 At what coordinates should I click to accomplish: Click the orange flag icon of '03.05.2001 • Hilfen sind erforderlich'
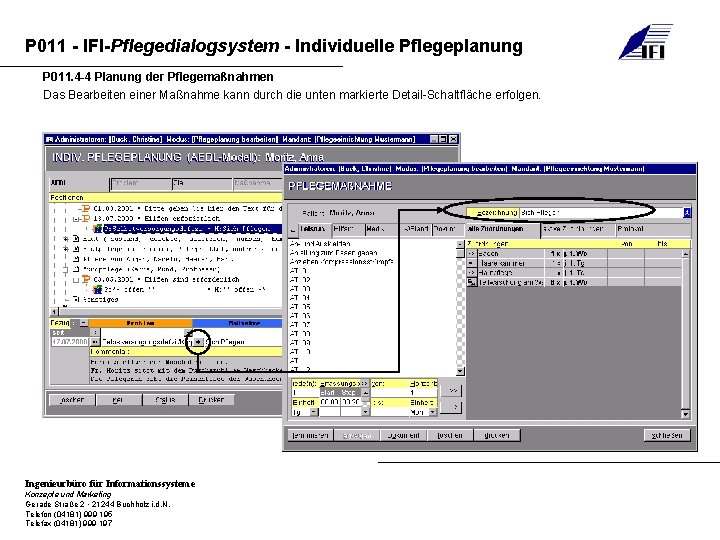(86, 279)
